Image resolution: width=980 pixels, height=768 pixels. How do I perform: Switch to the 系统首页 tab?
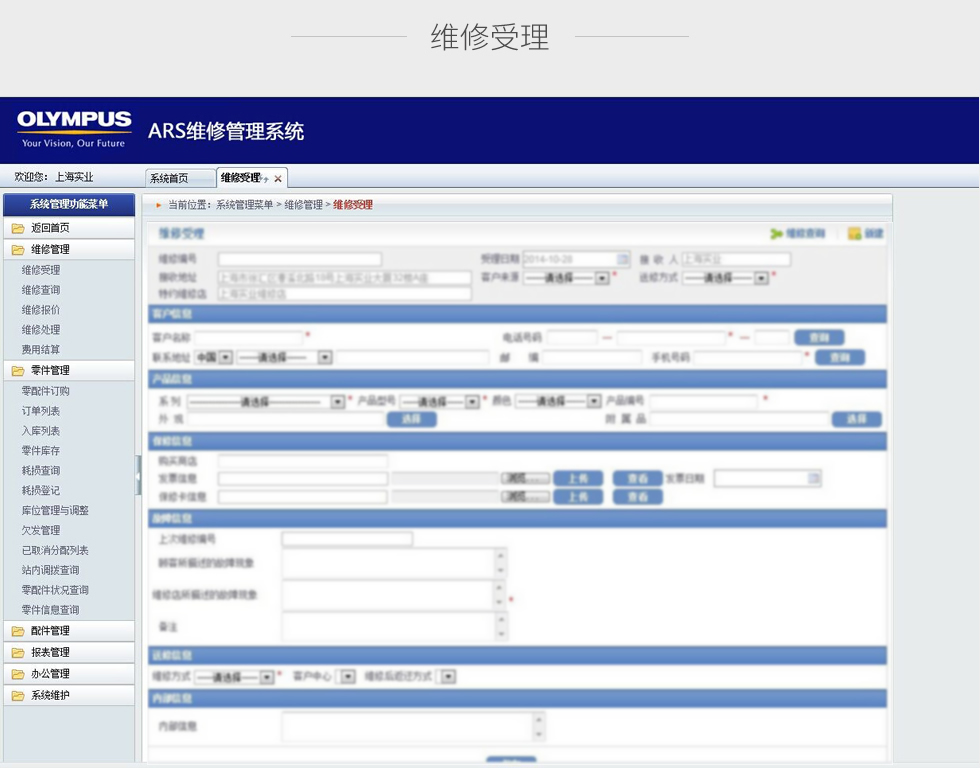tap(169, 179)
